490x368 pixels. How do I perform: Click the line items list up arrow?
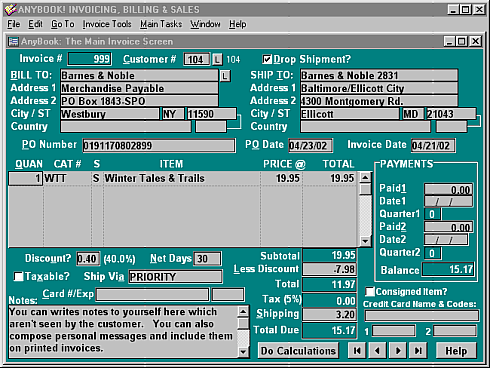365,177
